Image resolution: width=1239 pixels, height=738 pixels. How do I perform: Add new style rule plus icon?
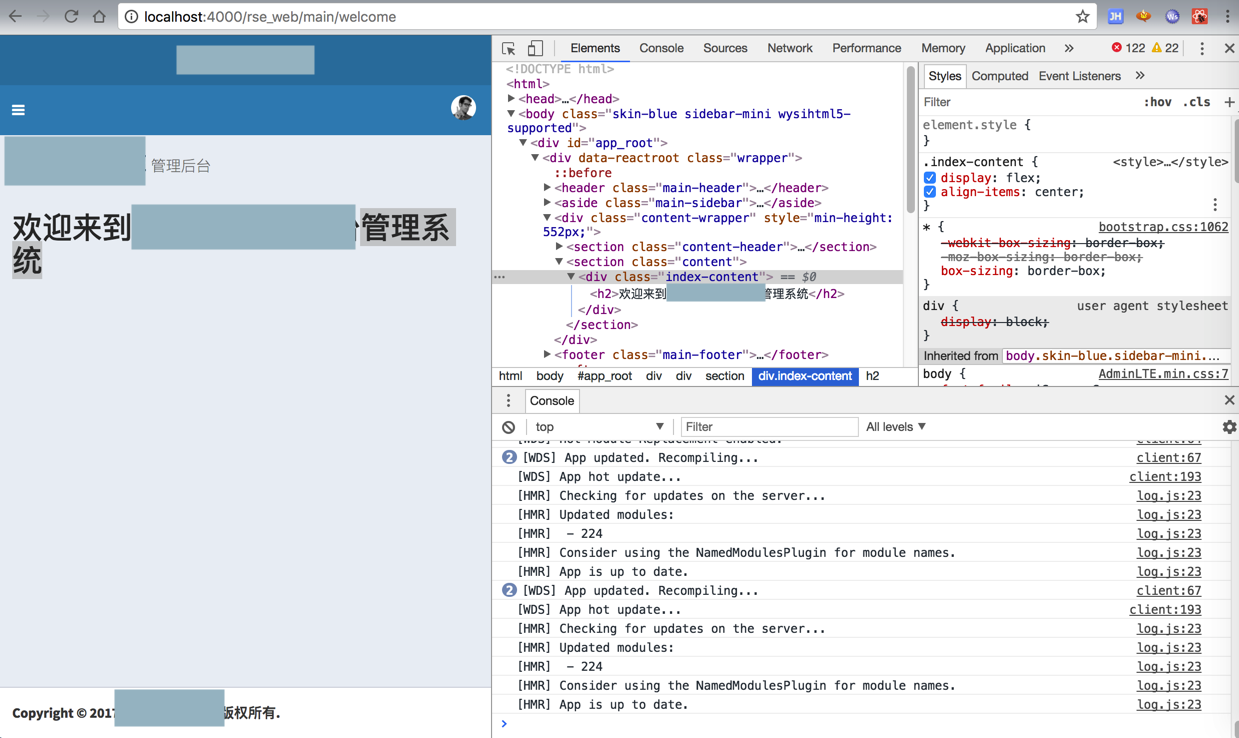pos(1229,102)
